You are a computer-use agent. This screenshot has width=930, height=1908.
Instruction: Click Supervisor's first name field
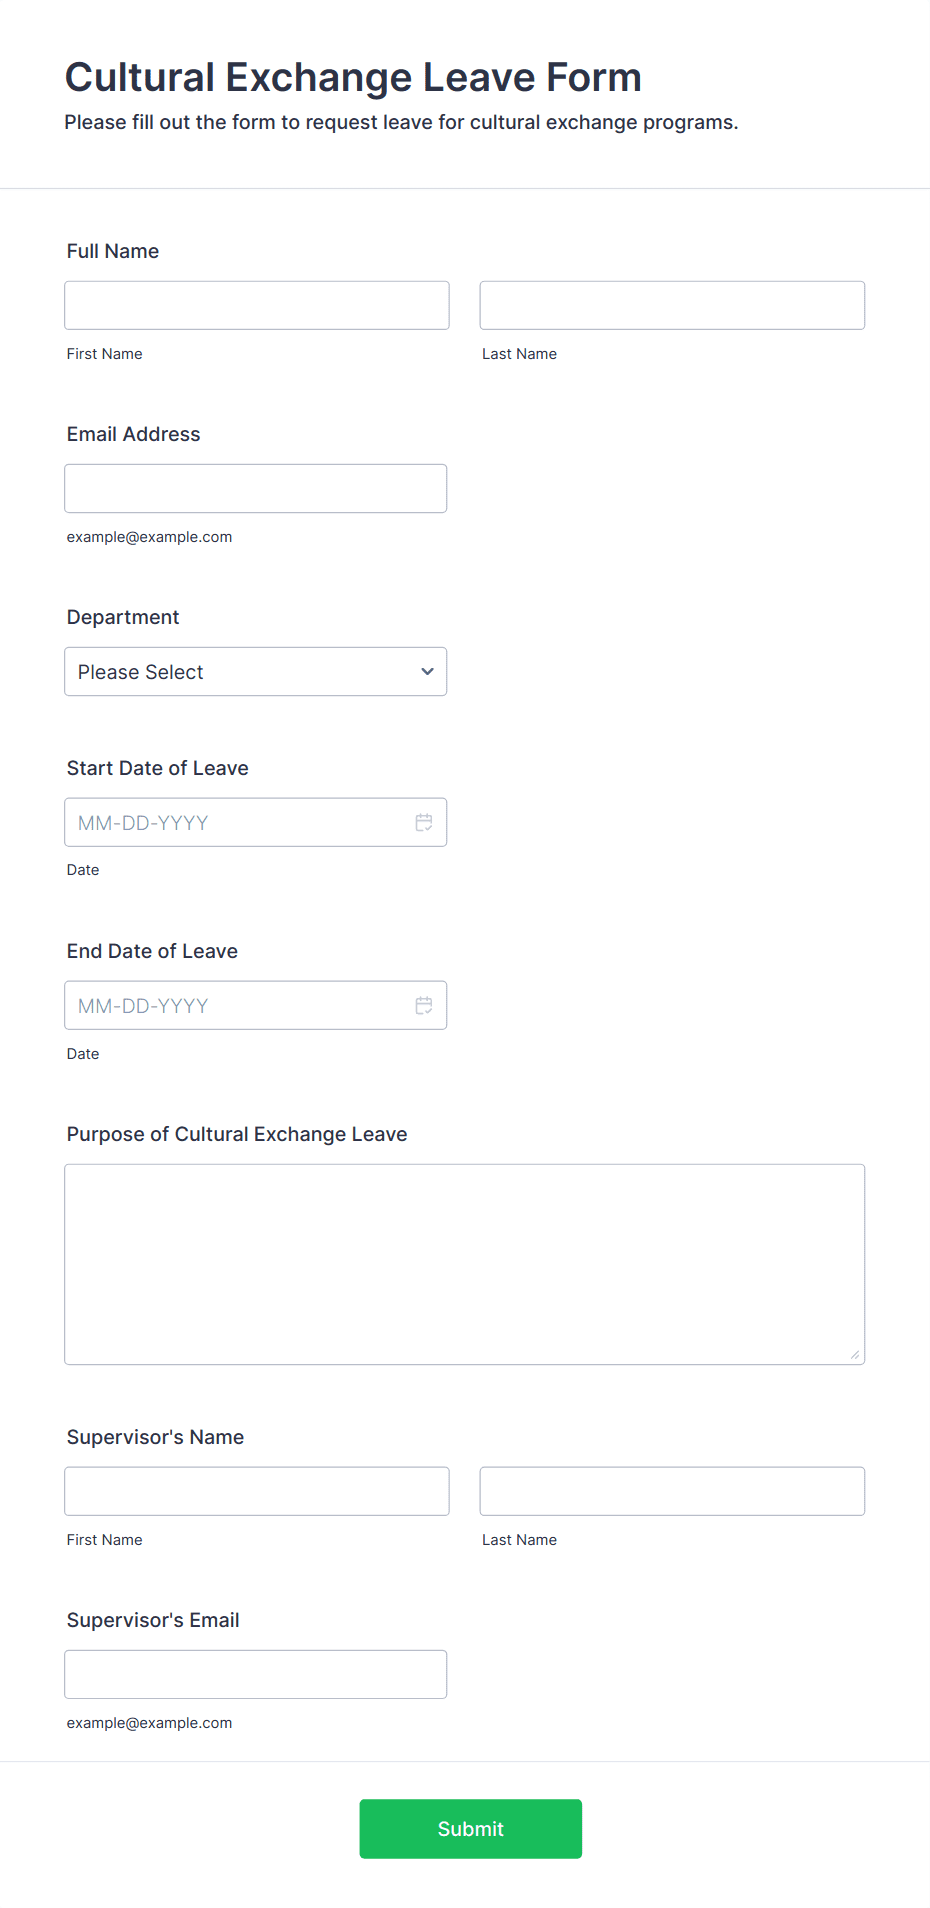[257, 1491]
